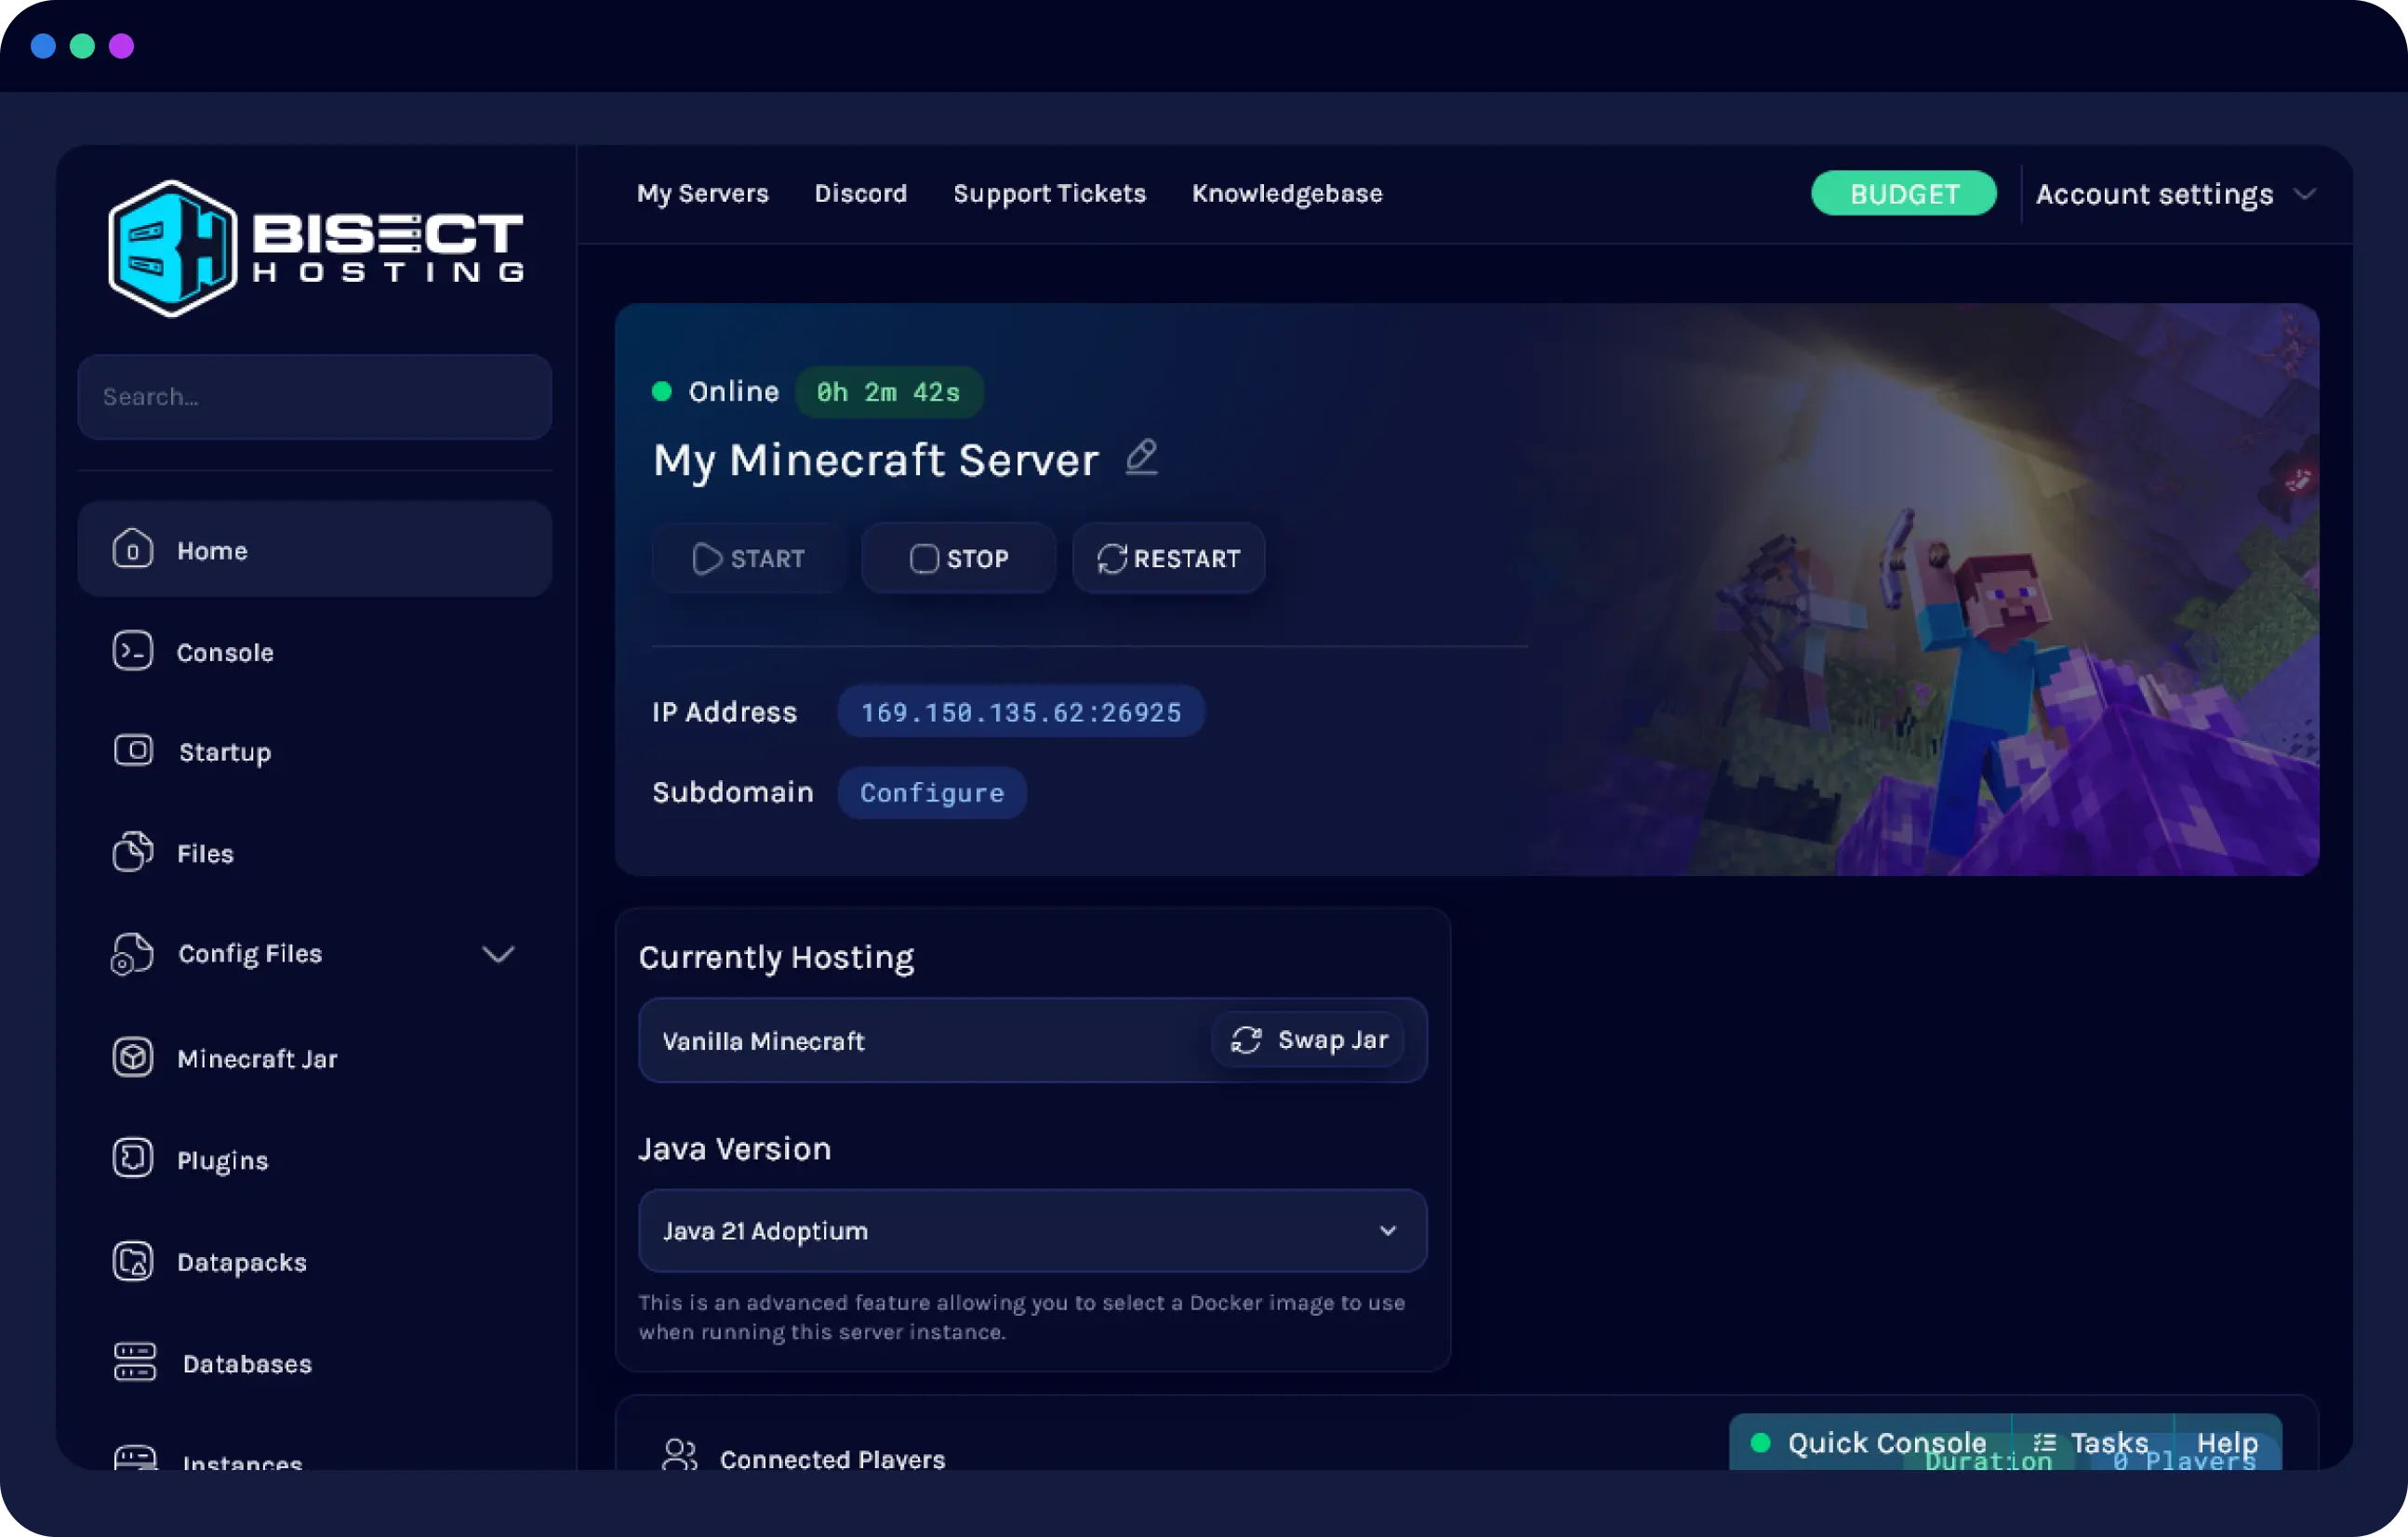
Task: Click the Swap Jar button
Action: (x=1307, y=1040)
